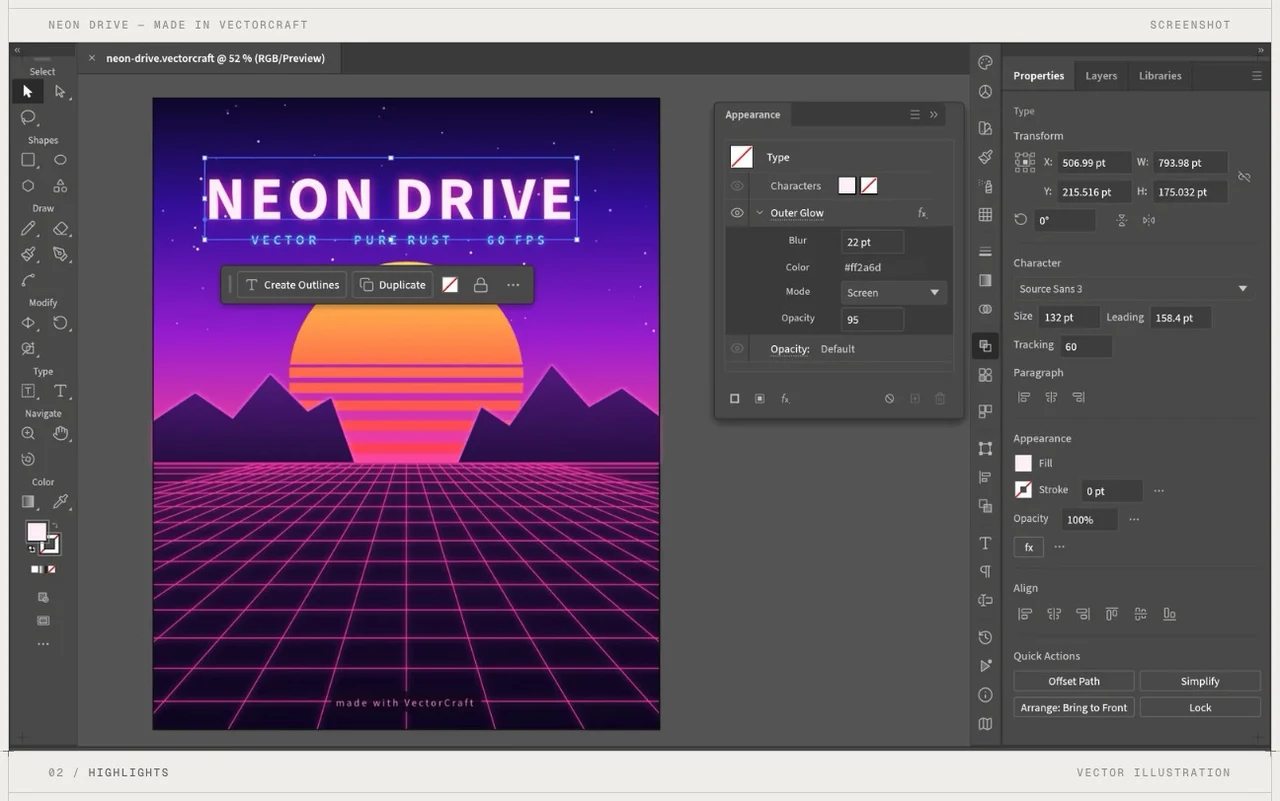Click Create Outlines button
This screenshot has height=801, width=1280.
pos(292,285)
